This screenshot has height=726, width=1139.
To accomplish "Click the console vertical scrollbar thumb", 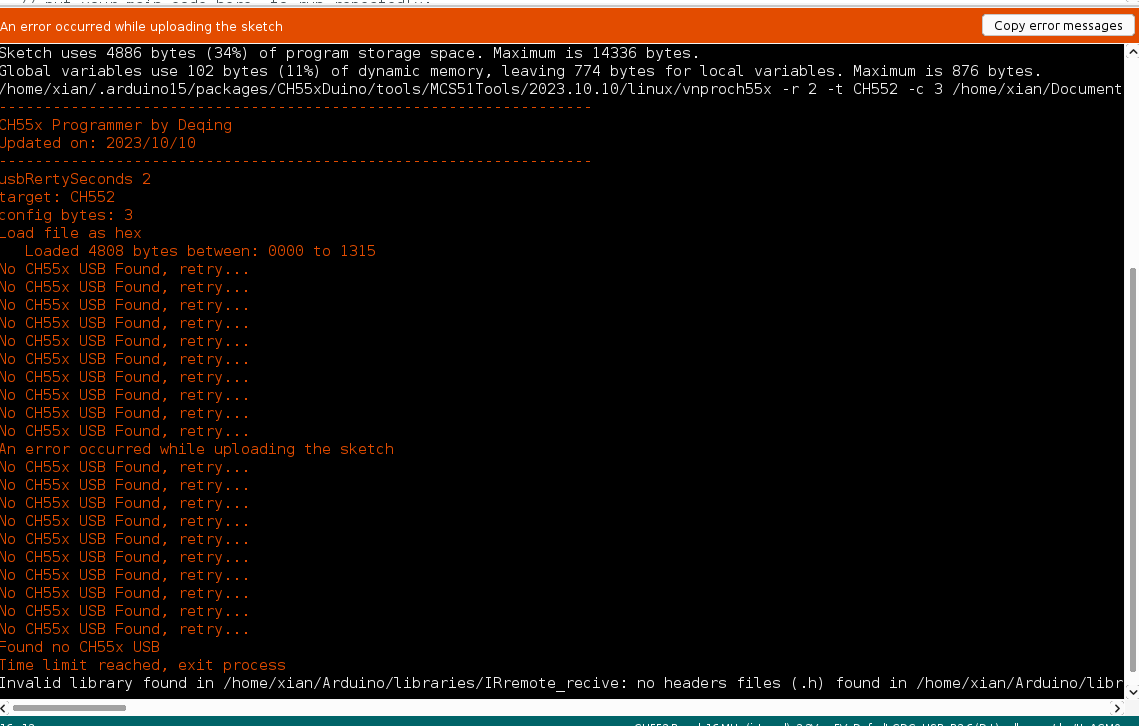I will pos(1132,470).
